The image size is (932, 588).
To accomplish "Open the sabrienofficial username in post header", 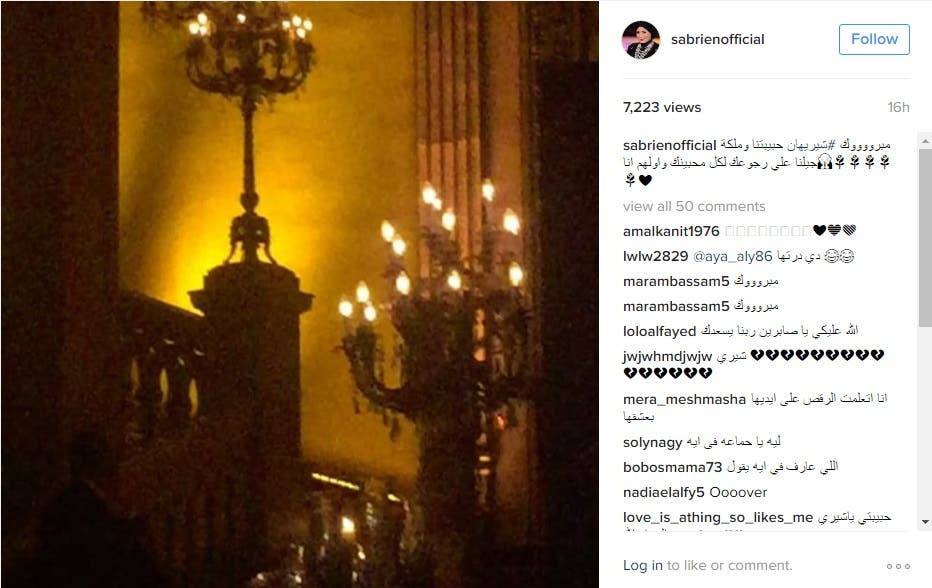I will [x=717, y=39].
